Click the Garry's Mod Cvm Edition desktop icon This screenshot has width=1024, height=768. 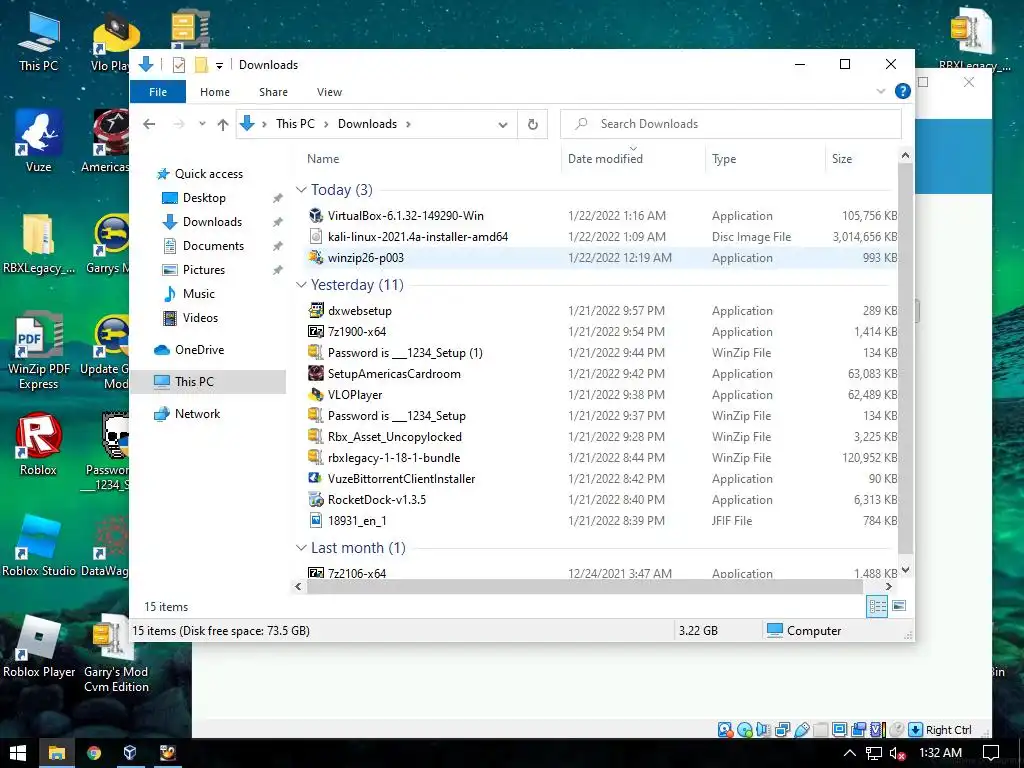click(x=116, y=654)
